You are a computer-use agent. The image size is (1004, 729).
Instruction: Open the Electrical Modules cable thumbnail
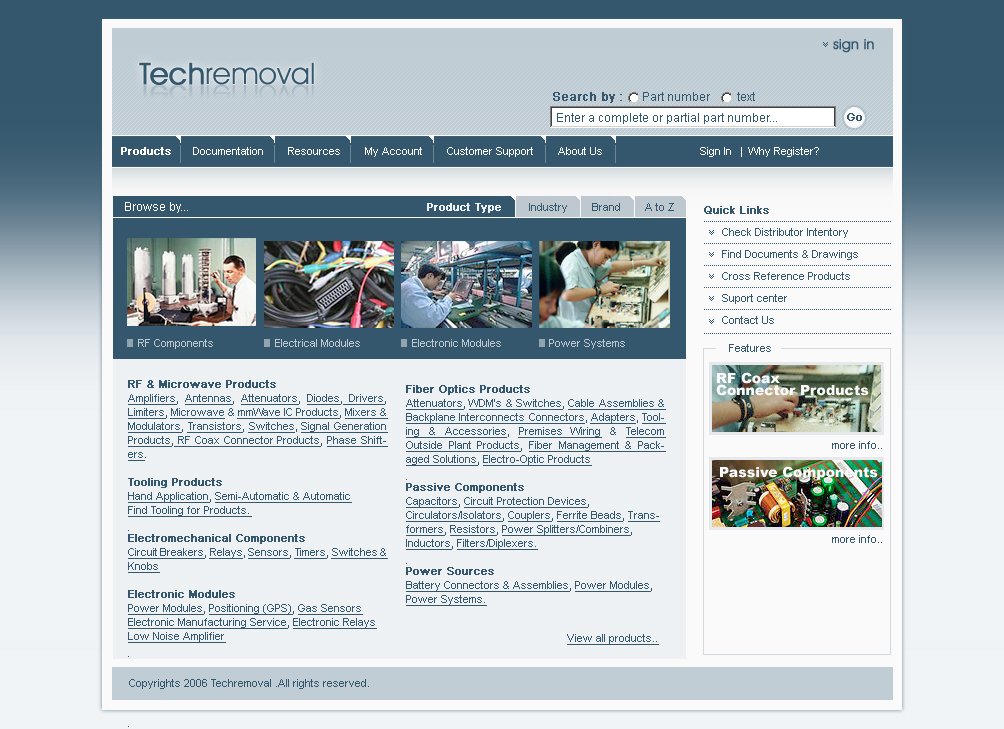pos(329,284)
